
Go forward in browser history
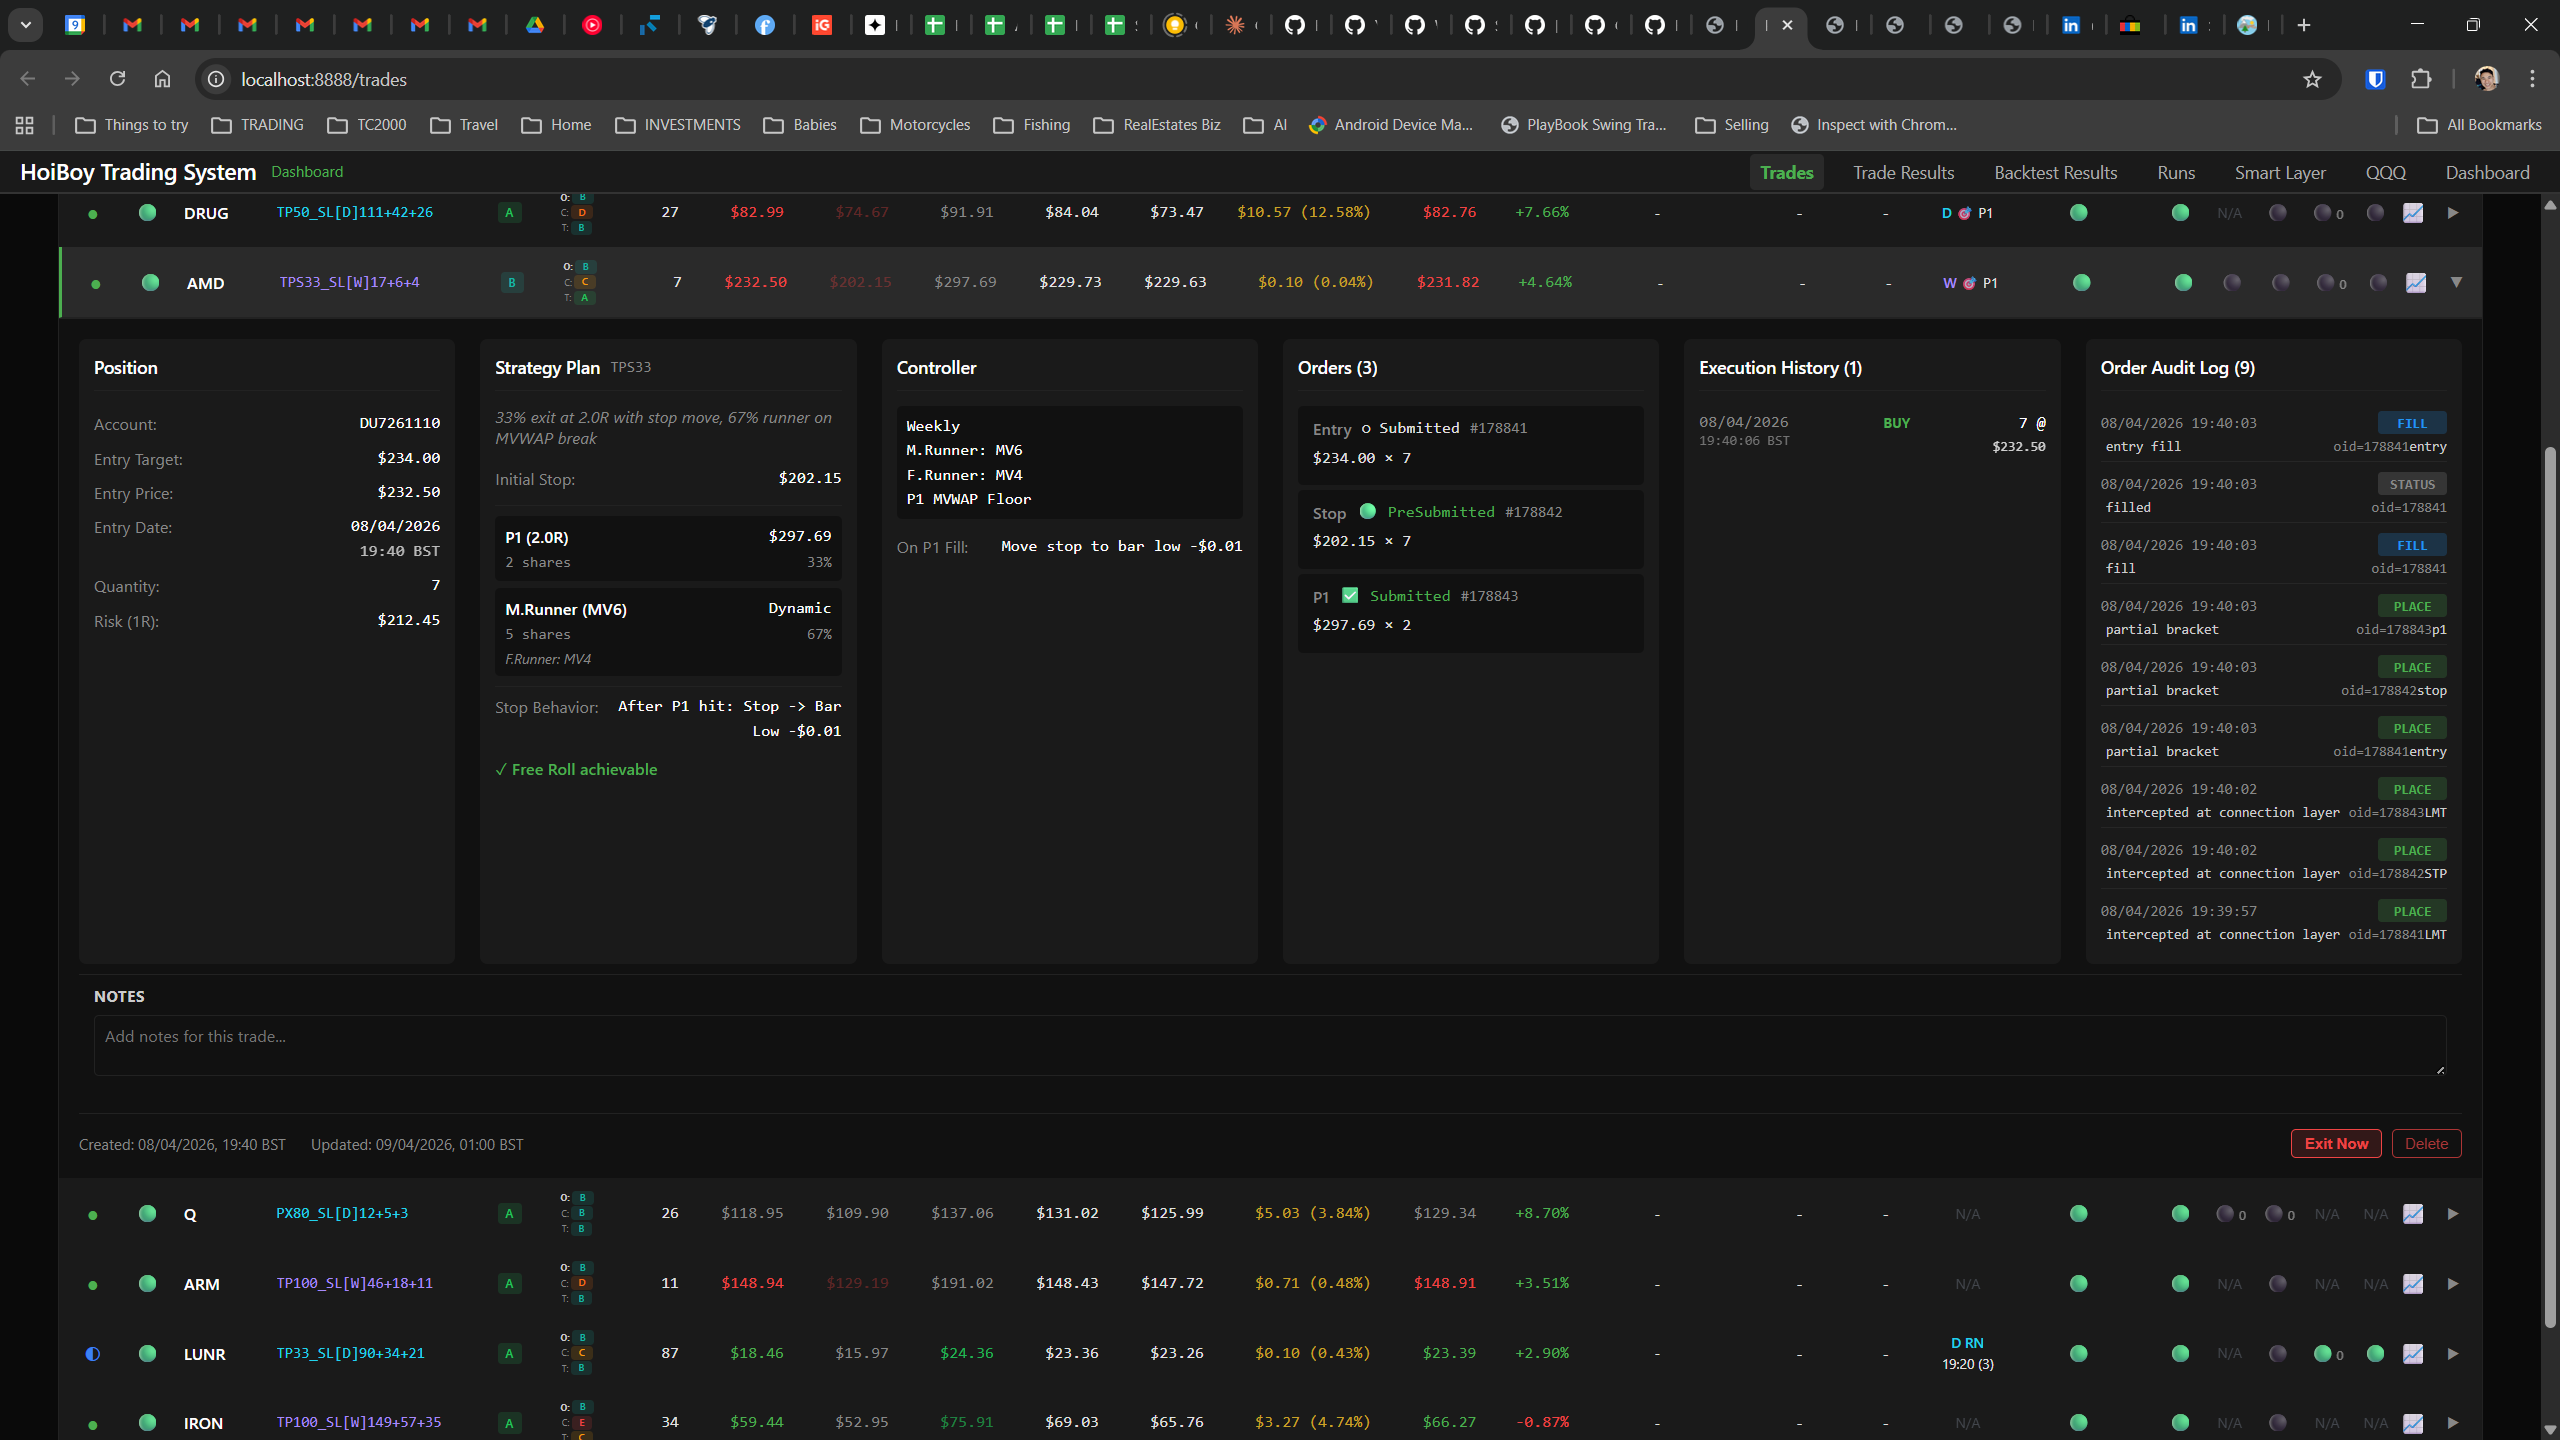pyautogui.click(x=72, y=79)
